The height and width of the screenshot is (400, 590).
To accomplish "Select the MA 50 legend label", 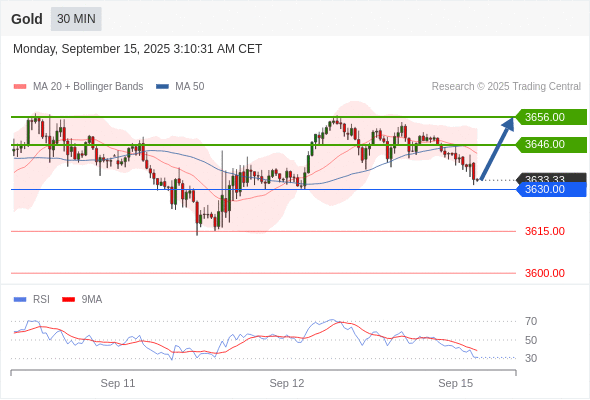I will pyautogui.click(x=190, y=87).
